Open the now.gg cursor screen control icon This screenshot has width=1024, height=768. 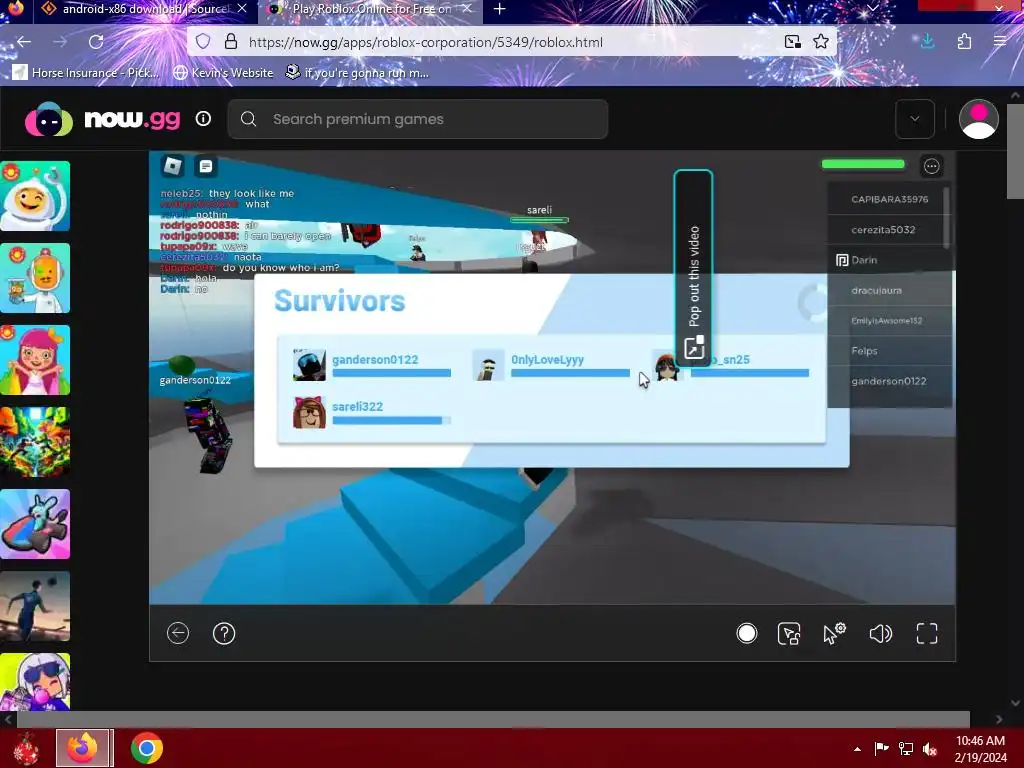[x=789, y=633]
